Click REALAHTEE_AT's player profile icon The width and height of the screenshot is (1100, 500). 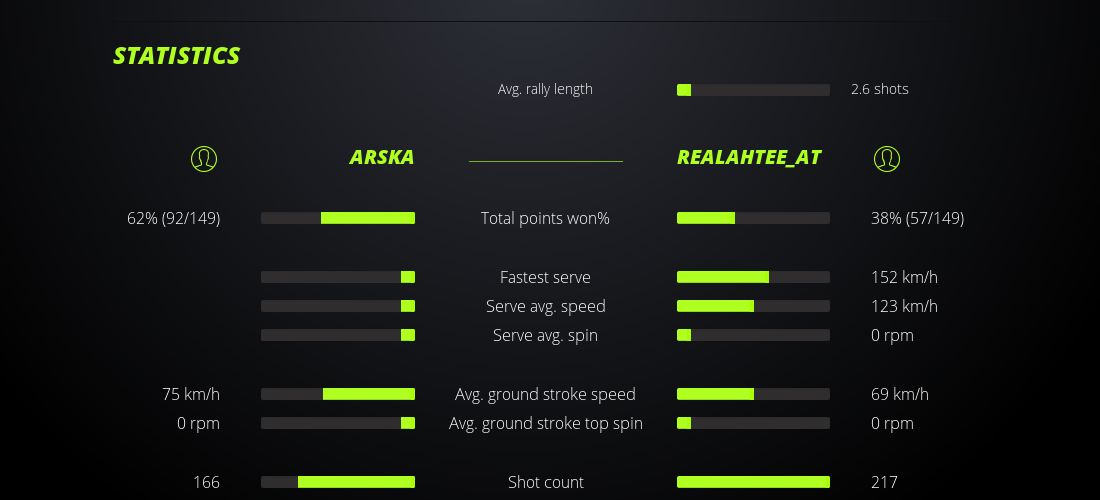(x=887, y=158)
